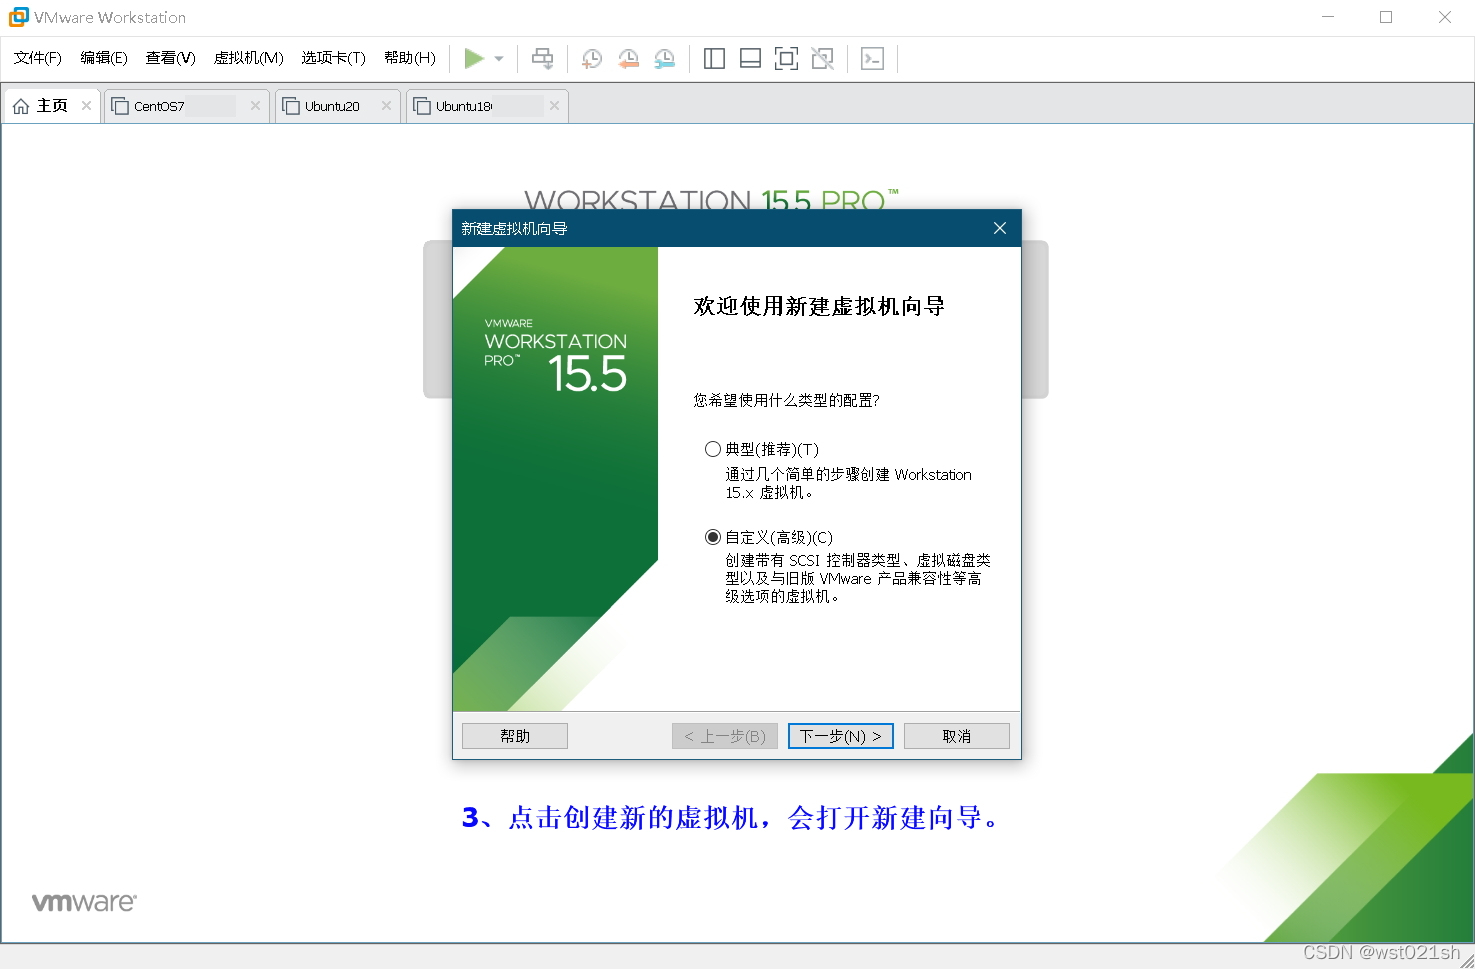Close the Ubuntu20 tab
This screenshot has height=969, width=1475.
[386, 106]
